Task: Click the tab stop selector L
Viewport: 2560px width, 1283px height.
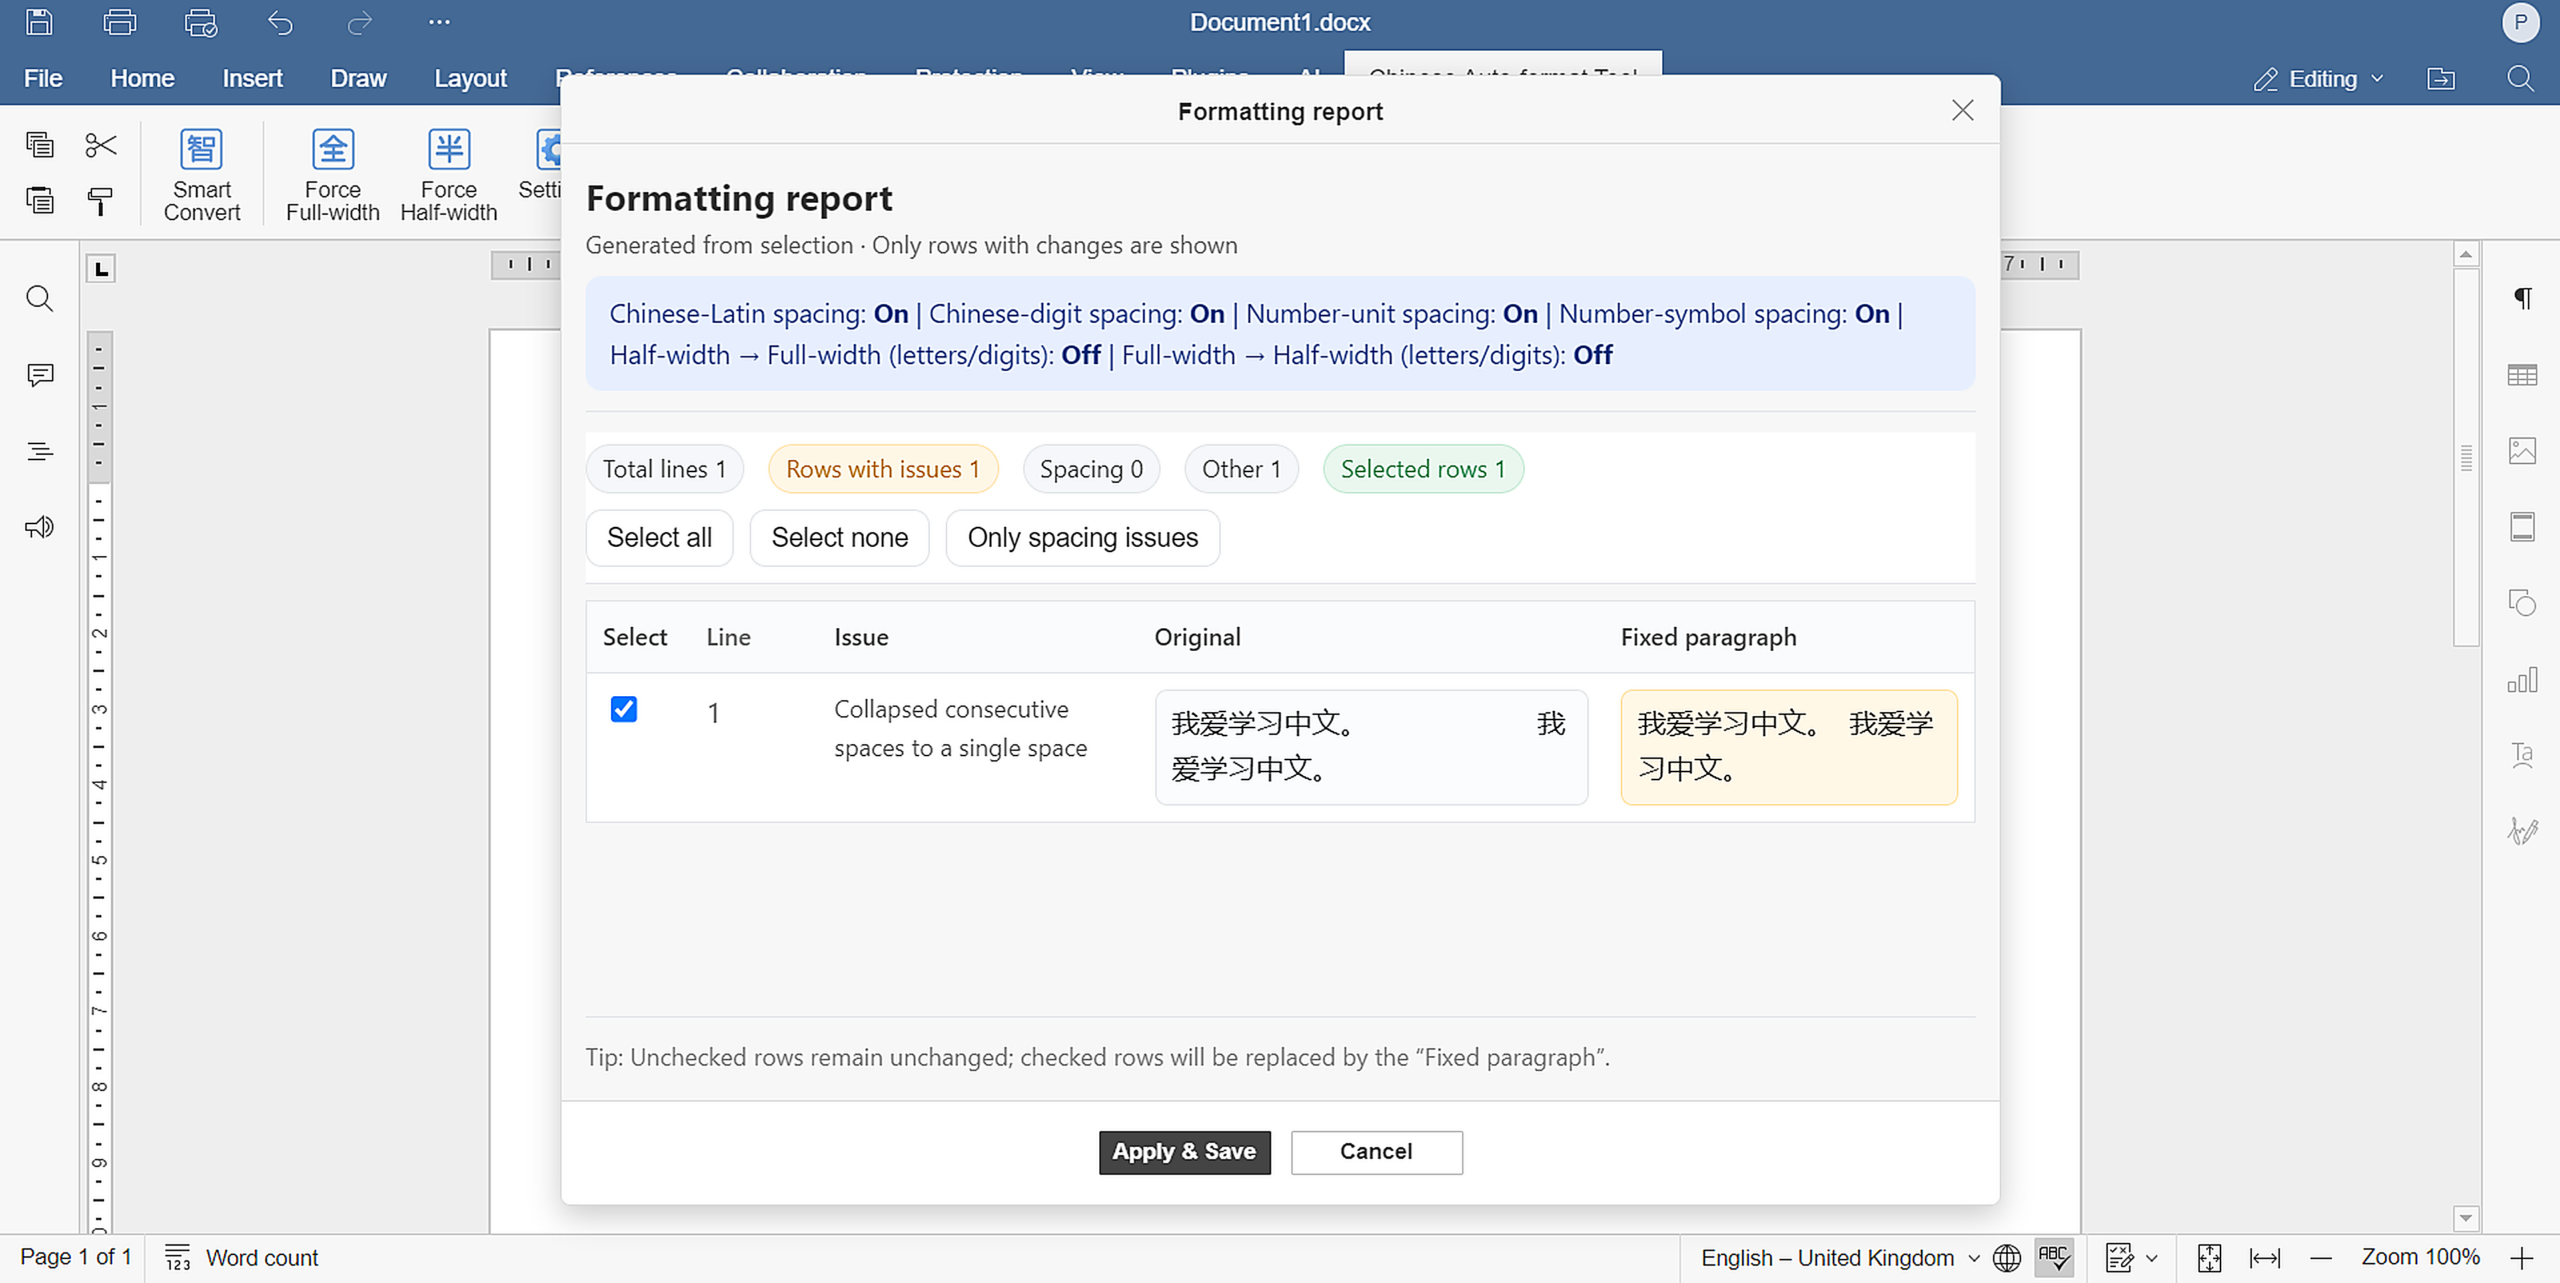Action: pyautogui.click(x=101, y=269)
